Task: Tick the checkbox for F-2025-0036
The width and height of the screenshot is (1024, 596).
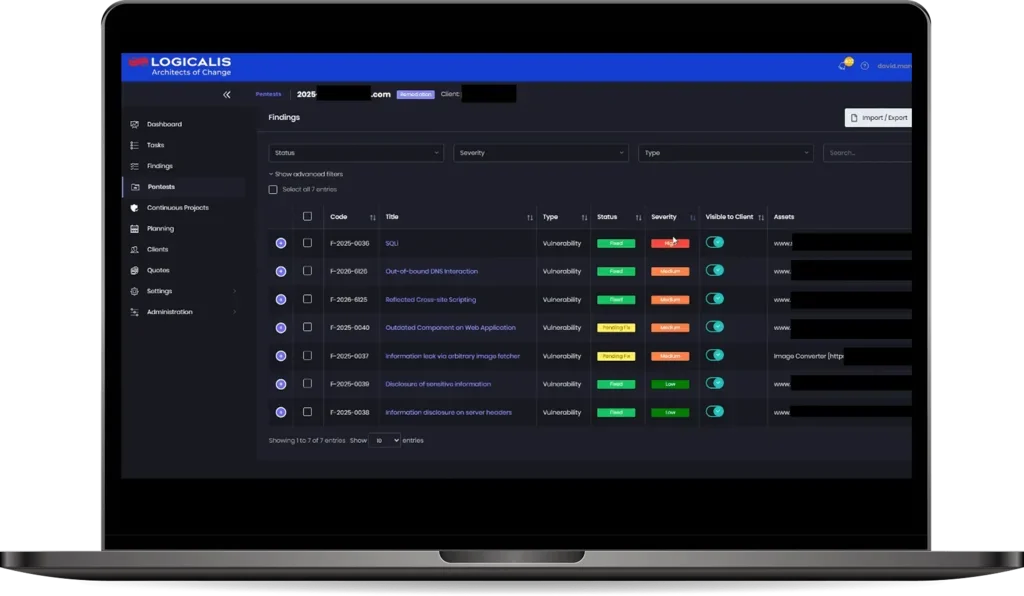Action: click(307, 242)
